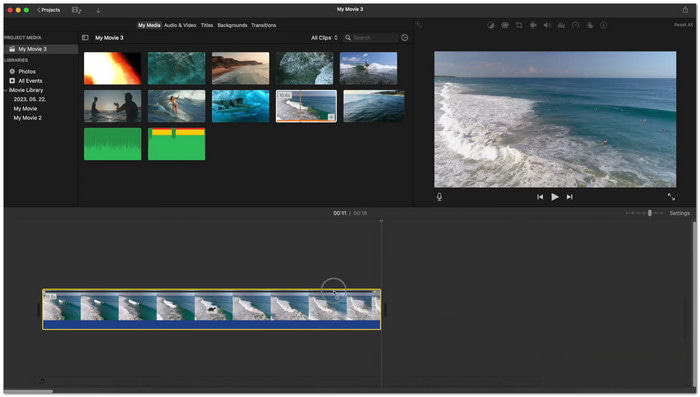Click the fullscreen playback arrows icon
700x397 pixels.
671,197
